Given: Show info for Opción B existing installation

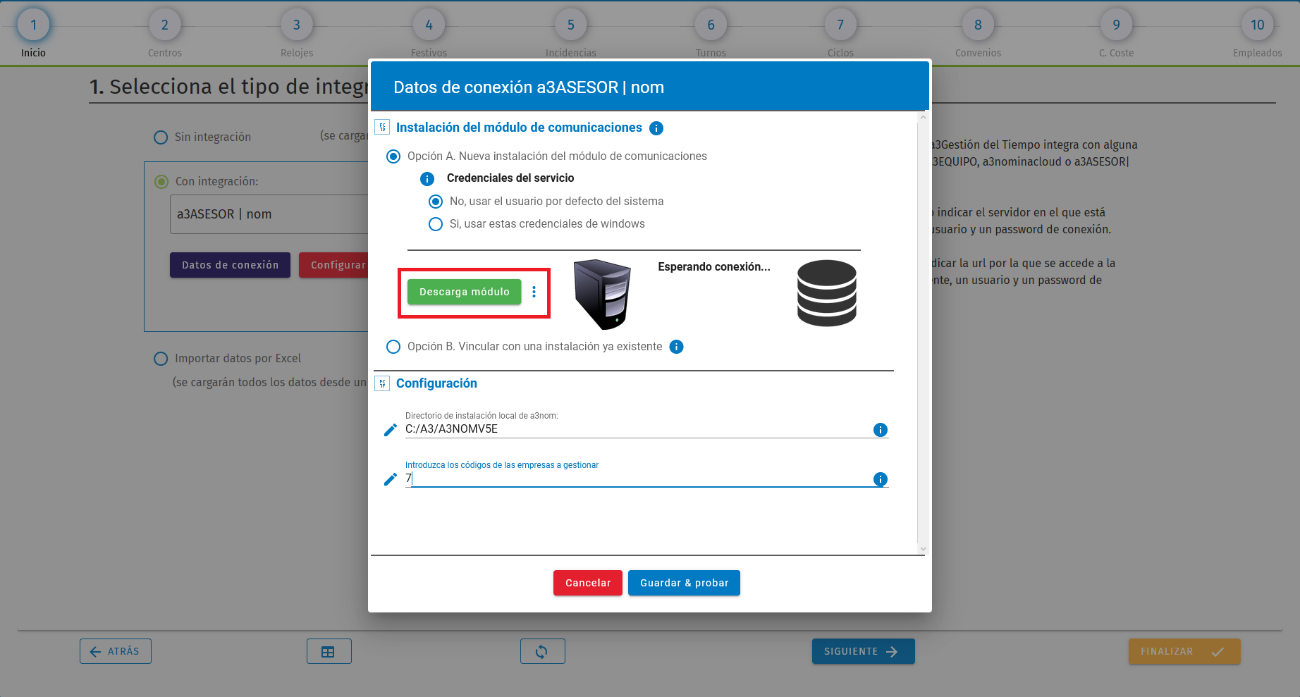Looking at the screenshot, I should pos(676,347).
